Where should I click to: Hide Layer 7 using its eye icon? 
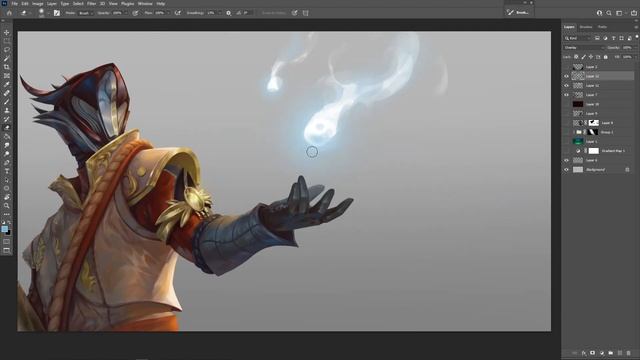[566, 95]
